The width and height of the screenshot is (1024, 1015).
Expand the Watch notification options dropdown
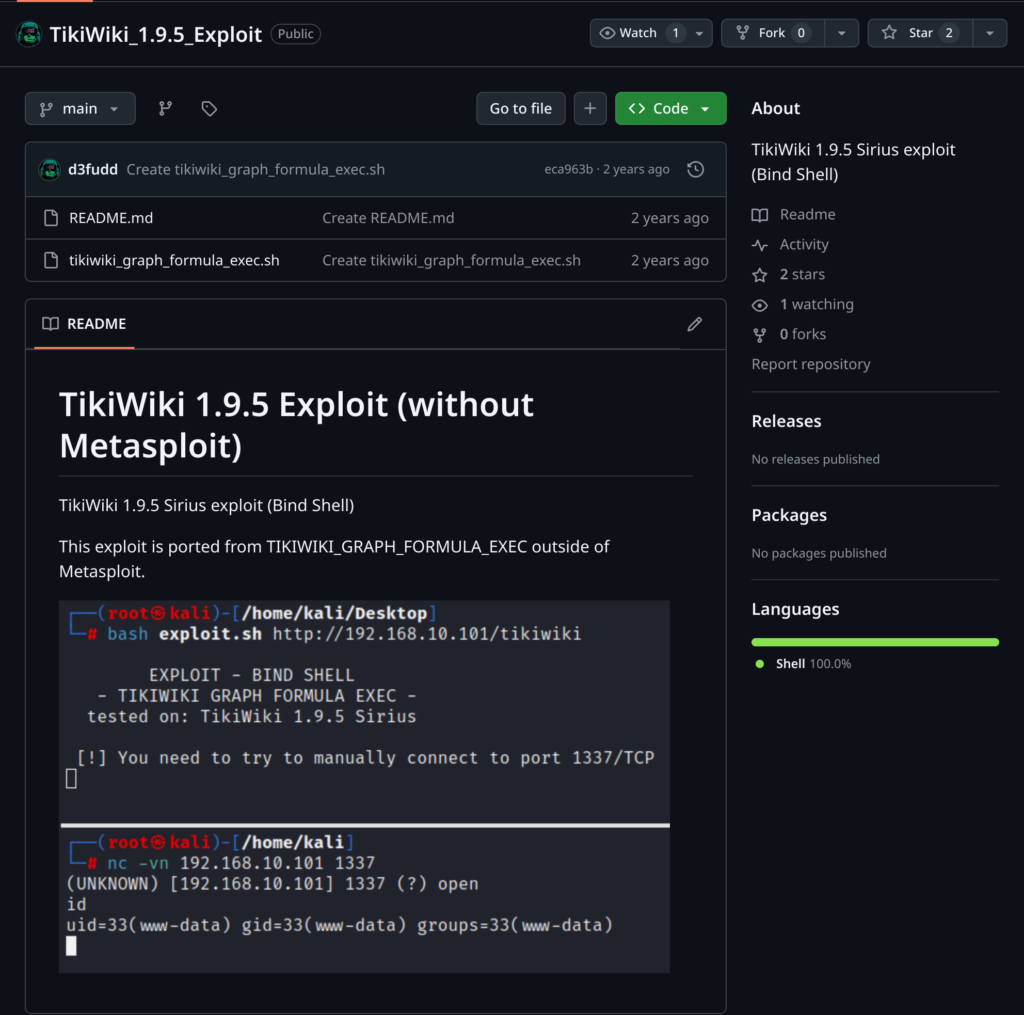coord(699,33)
